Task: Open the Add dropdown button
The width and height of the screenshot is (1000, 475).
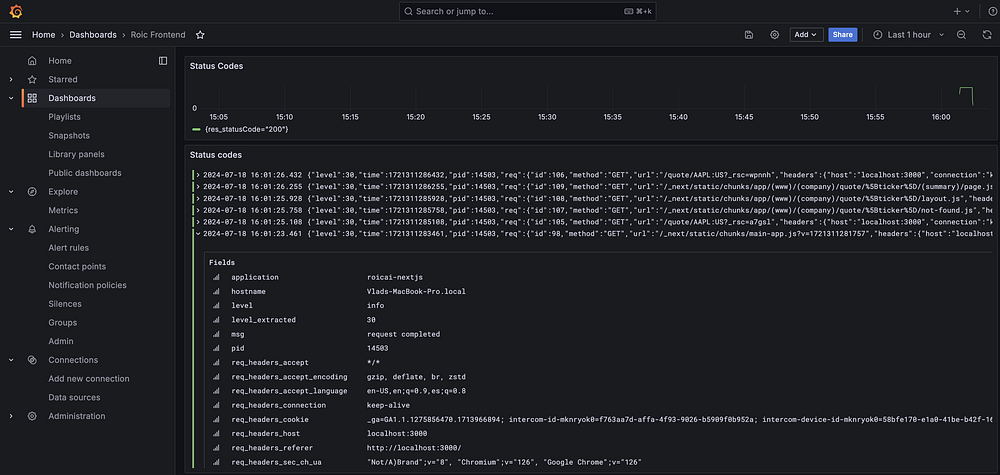Action: [x=806, y=35]
